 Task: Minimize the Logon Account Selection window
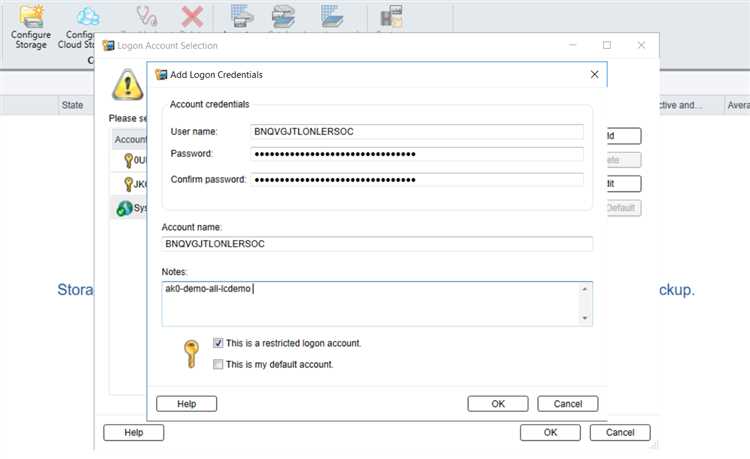tap(573, 45)
